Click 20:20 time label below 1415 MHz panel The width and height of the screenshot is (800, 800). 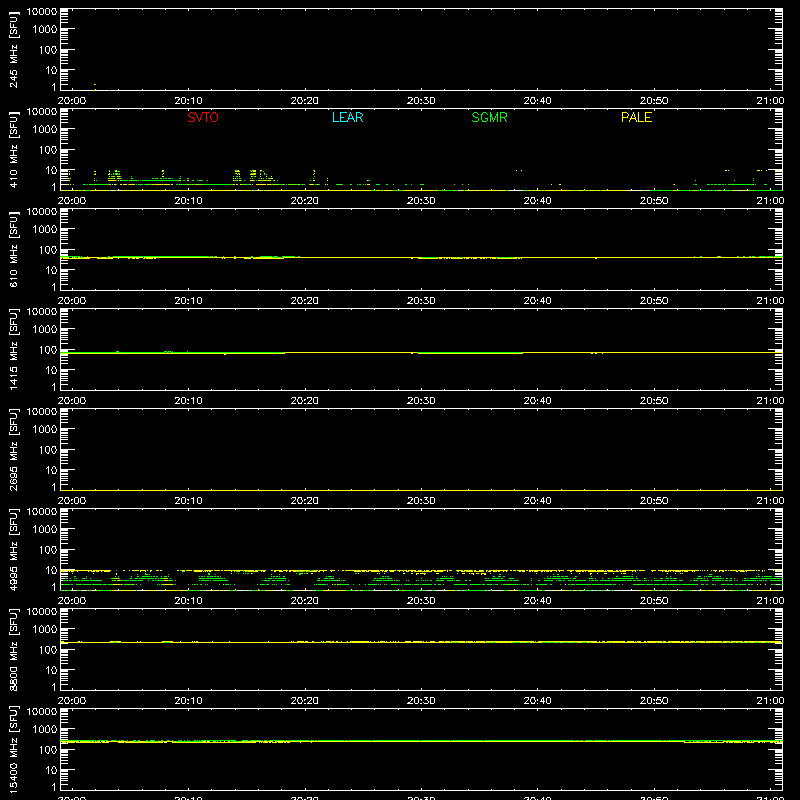(305, 401)
